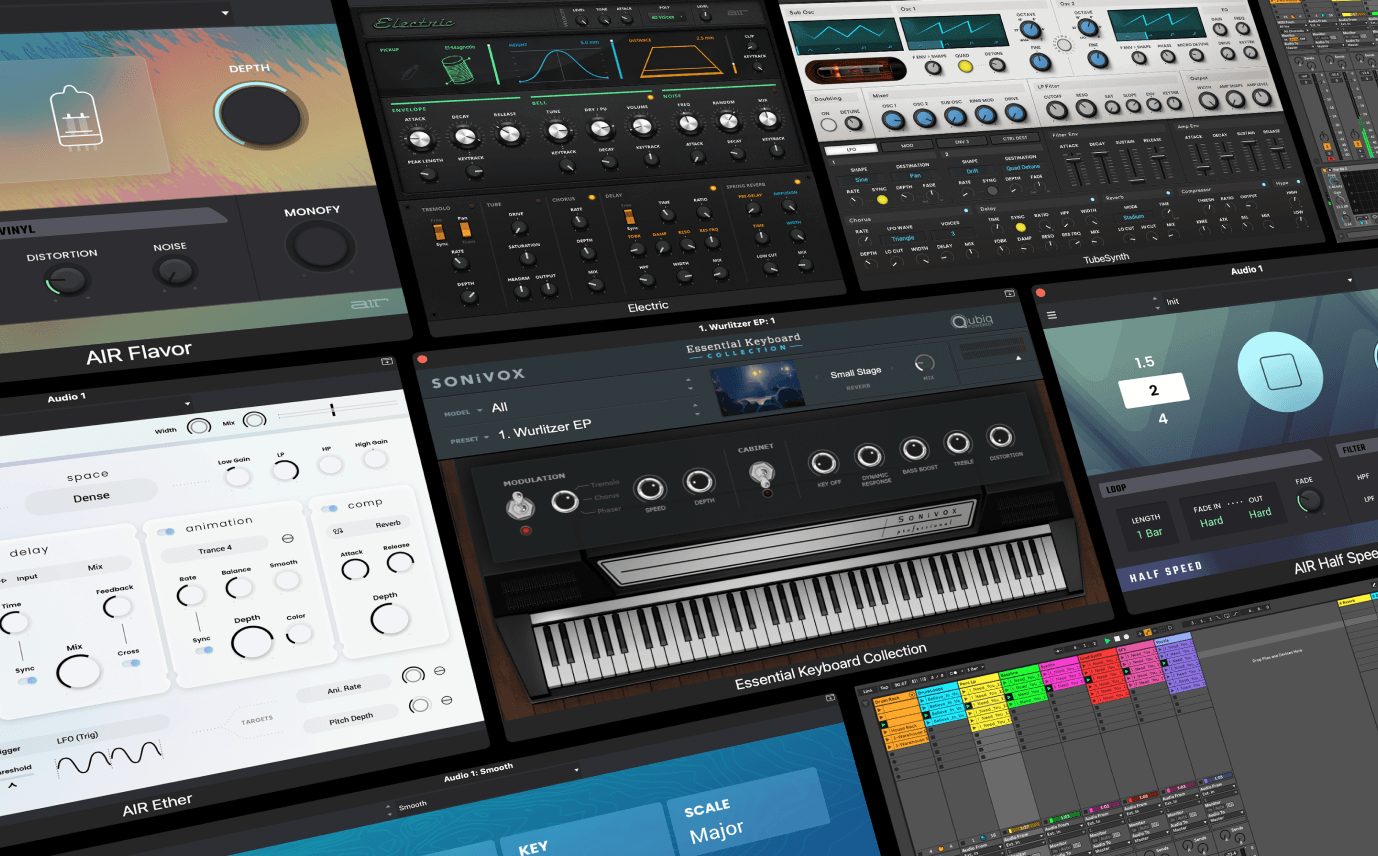
Task: Enable the Doubling ON switch in TubeSynth
Action: click(828, 122)
